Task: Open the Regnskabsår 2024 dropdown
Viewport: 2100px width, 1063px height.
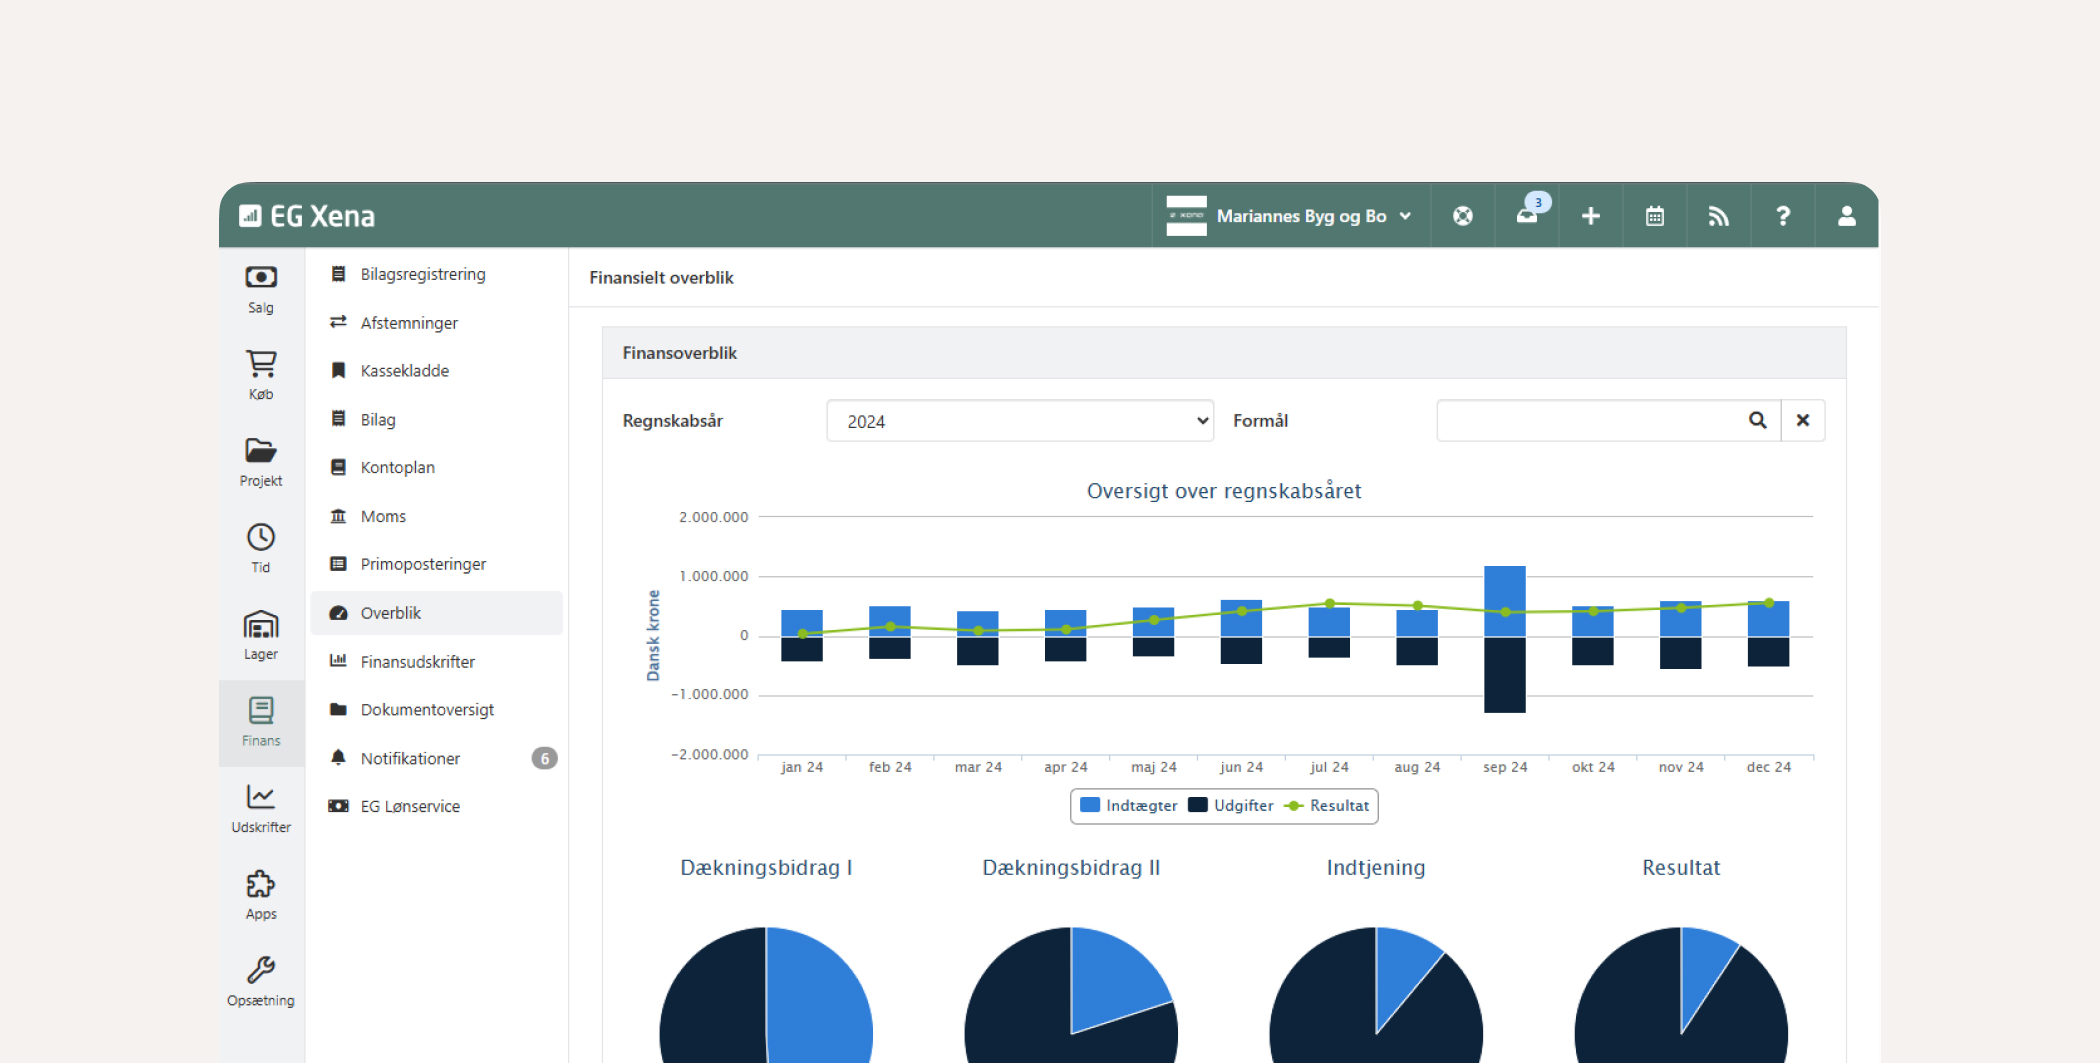Action: tap(1020, 421)
